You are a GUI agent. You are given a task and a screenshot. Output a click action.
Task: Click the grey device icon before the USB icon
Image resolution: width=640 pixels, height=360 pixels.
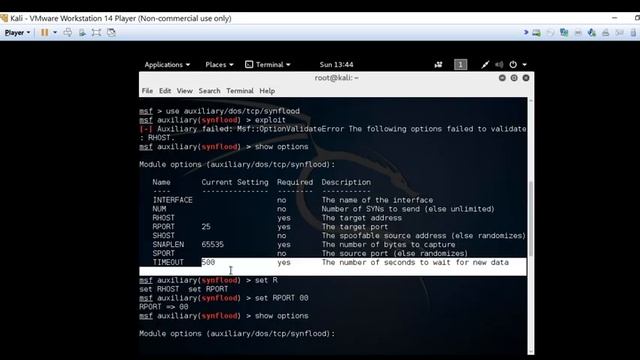coord(578,33)
